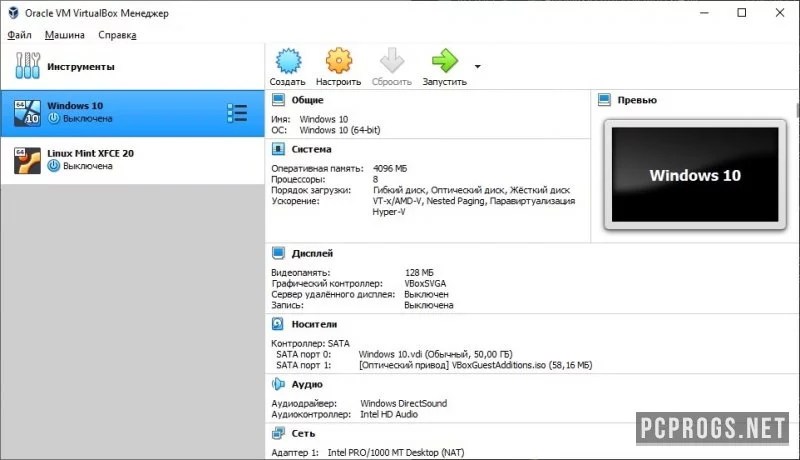Click the Порядок загрузки boot order value
This screenshot has height=460, width=800.
point(471,190)
